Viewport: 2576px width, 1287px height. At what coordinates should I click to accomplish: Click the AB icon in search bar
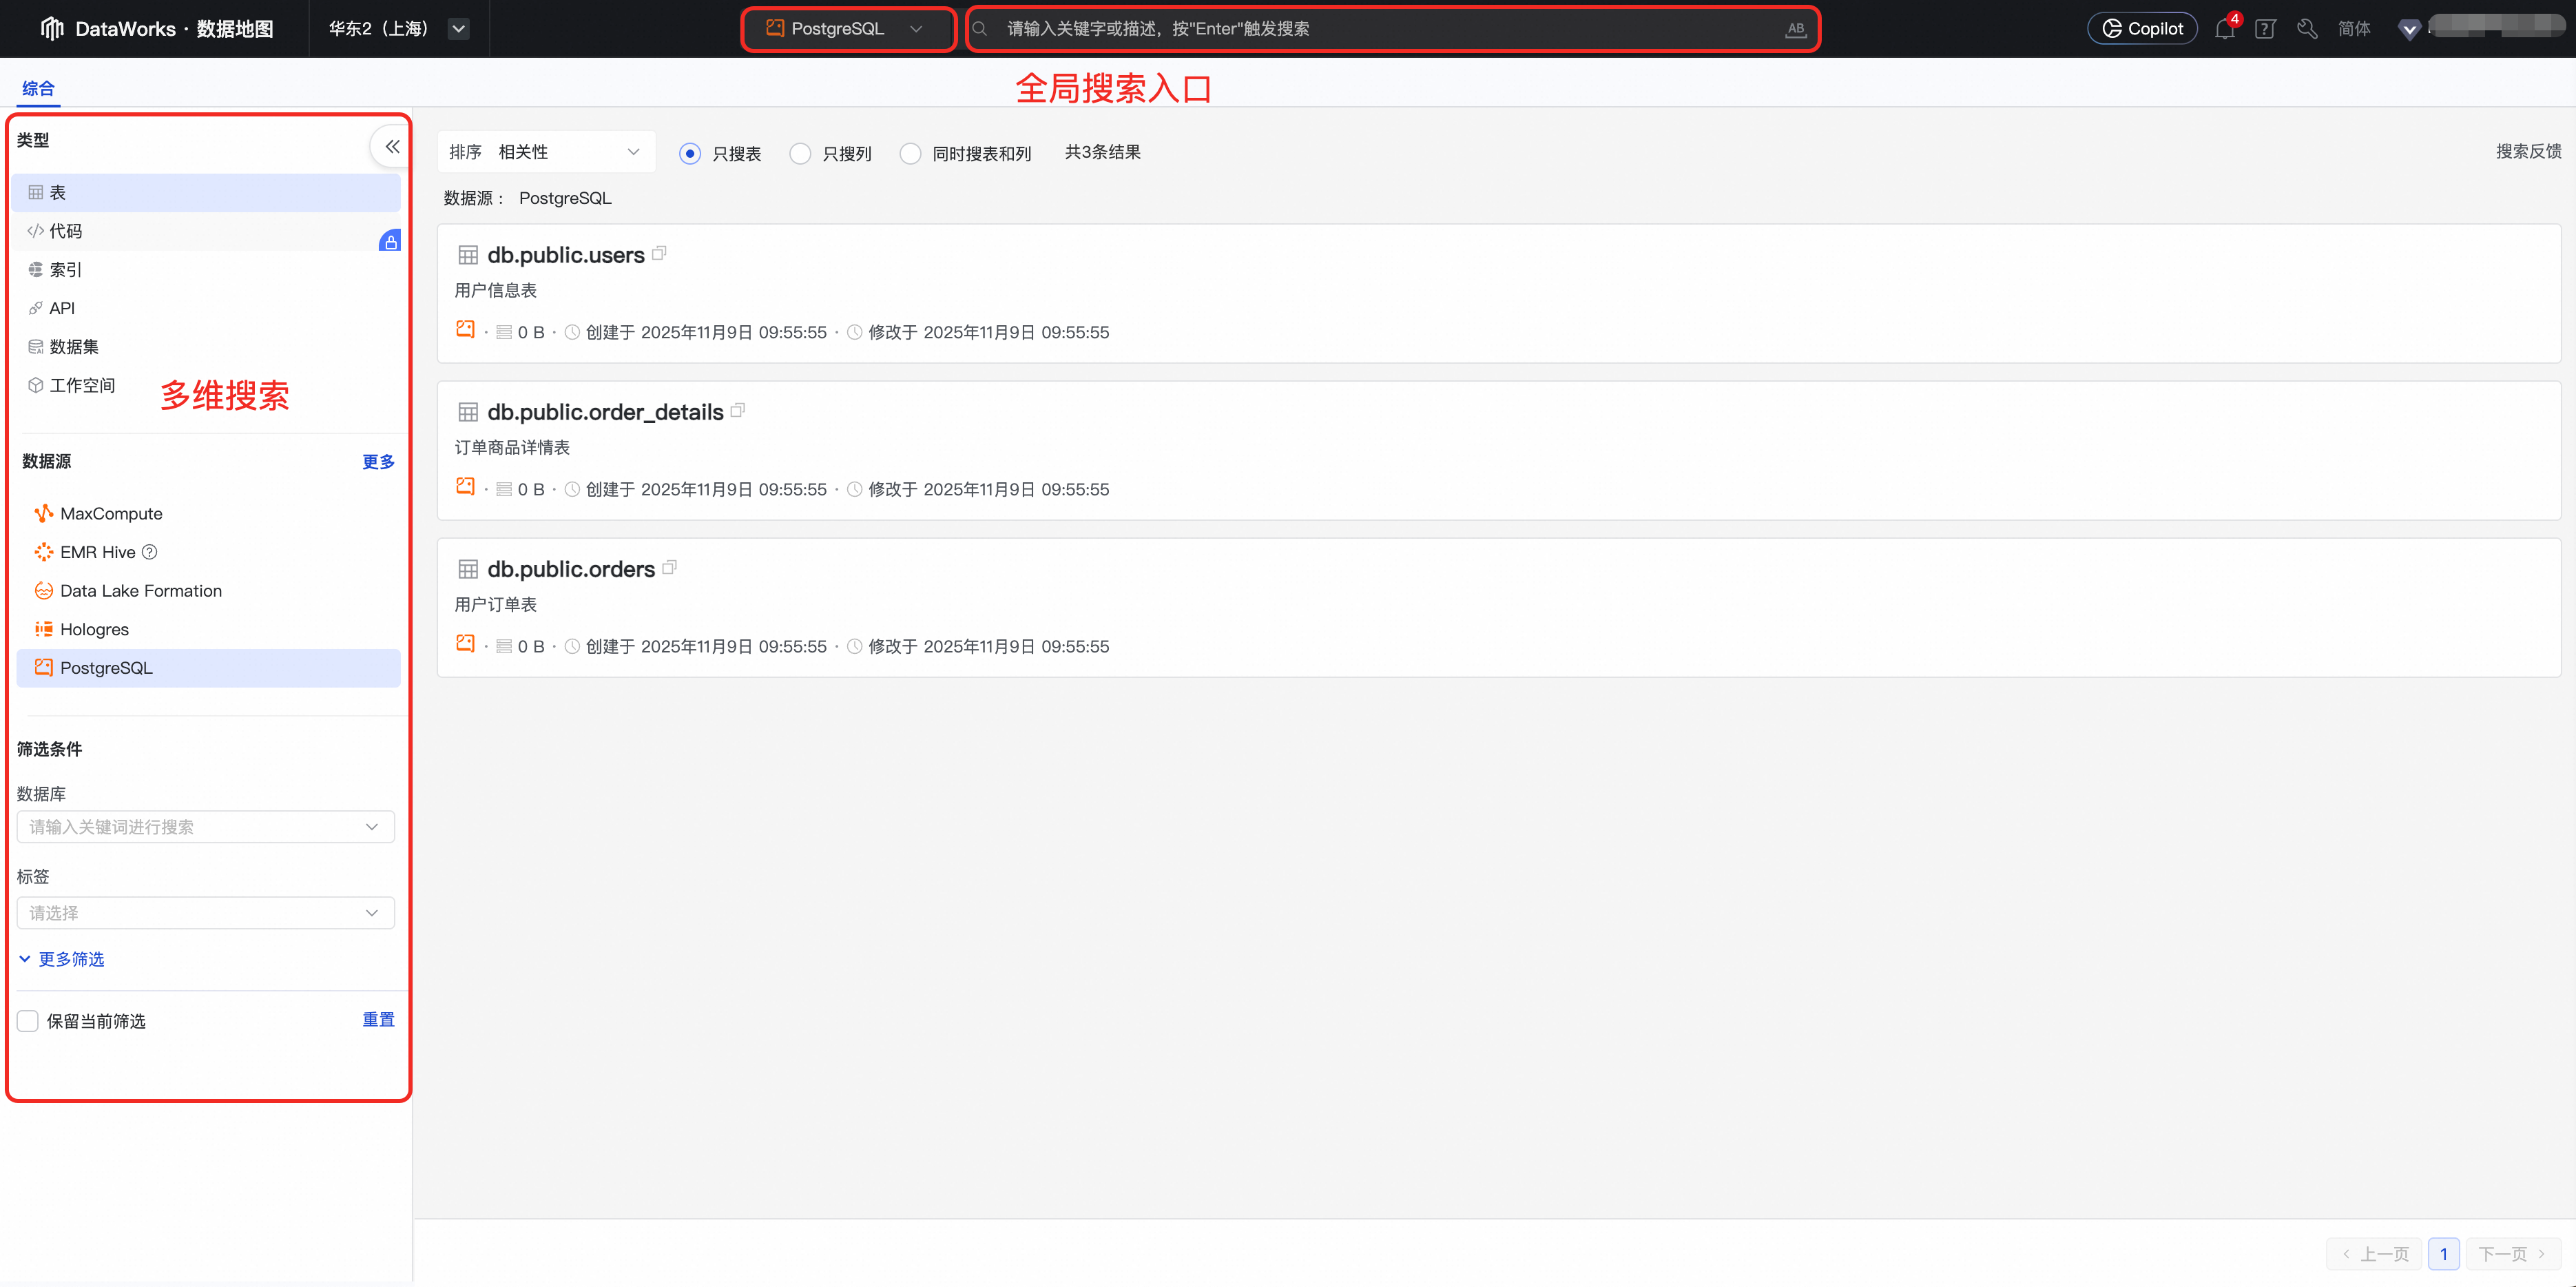1795,29
